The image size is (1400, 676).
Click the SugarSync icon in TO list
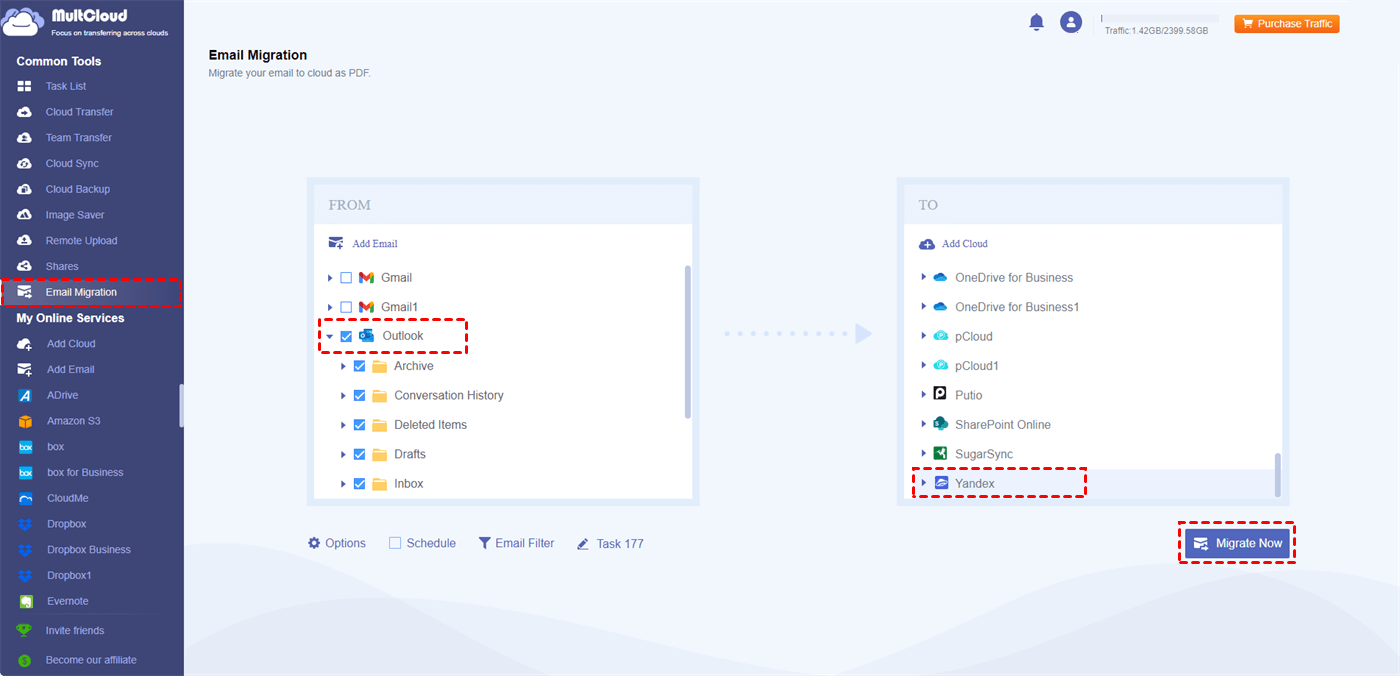click(x=940, y=454)
